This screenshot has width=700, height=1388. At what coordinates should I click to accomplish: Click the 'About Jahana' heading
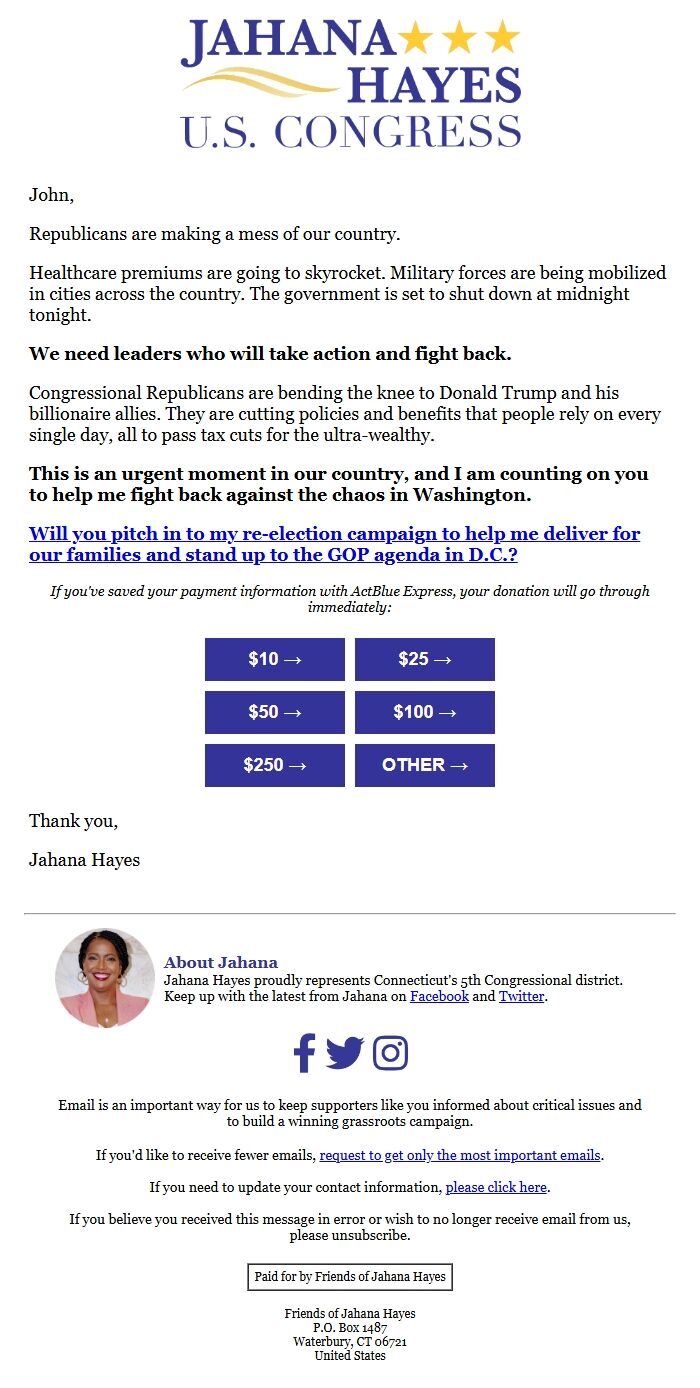click(221, 963)
